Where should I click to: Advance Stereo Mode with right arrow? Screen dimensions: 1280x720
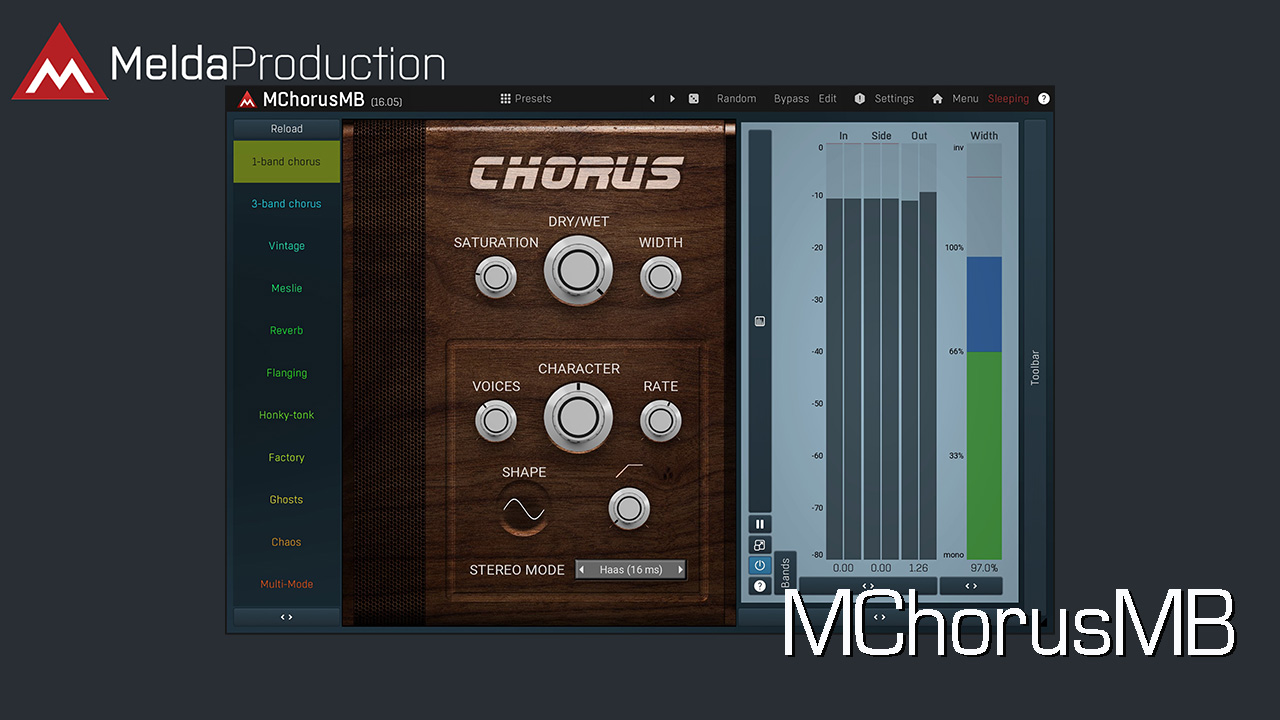[x=681, y=570]
